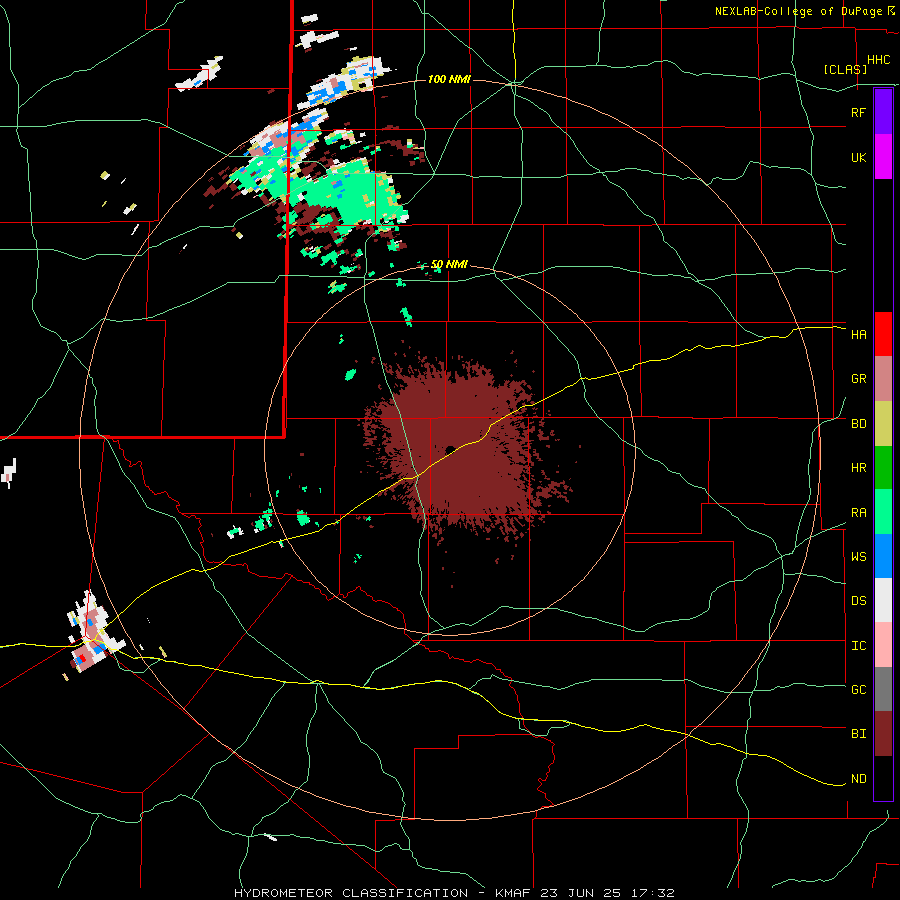
Task: Select the IC pink legend swatch
Action: (x=883, y=645)
